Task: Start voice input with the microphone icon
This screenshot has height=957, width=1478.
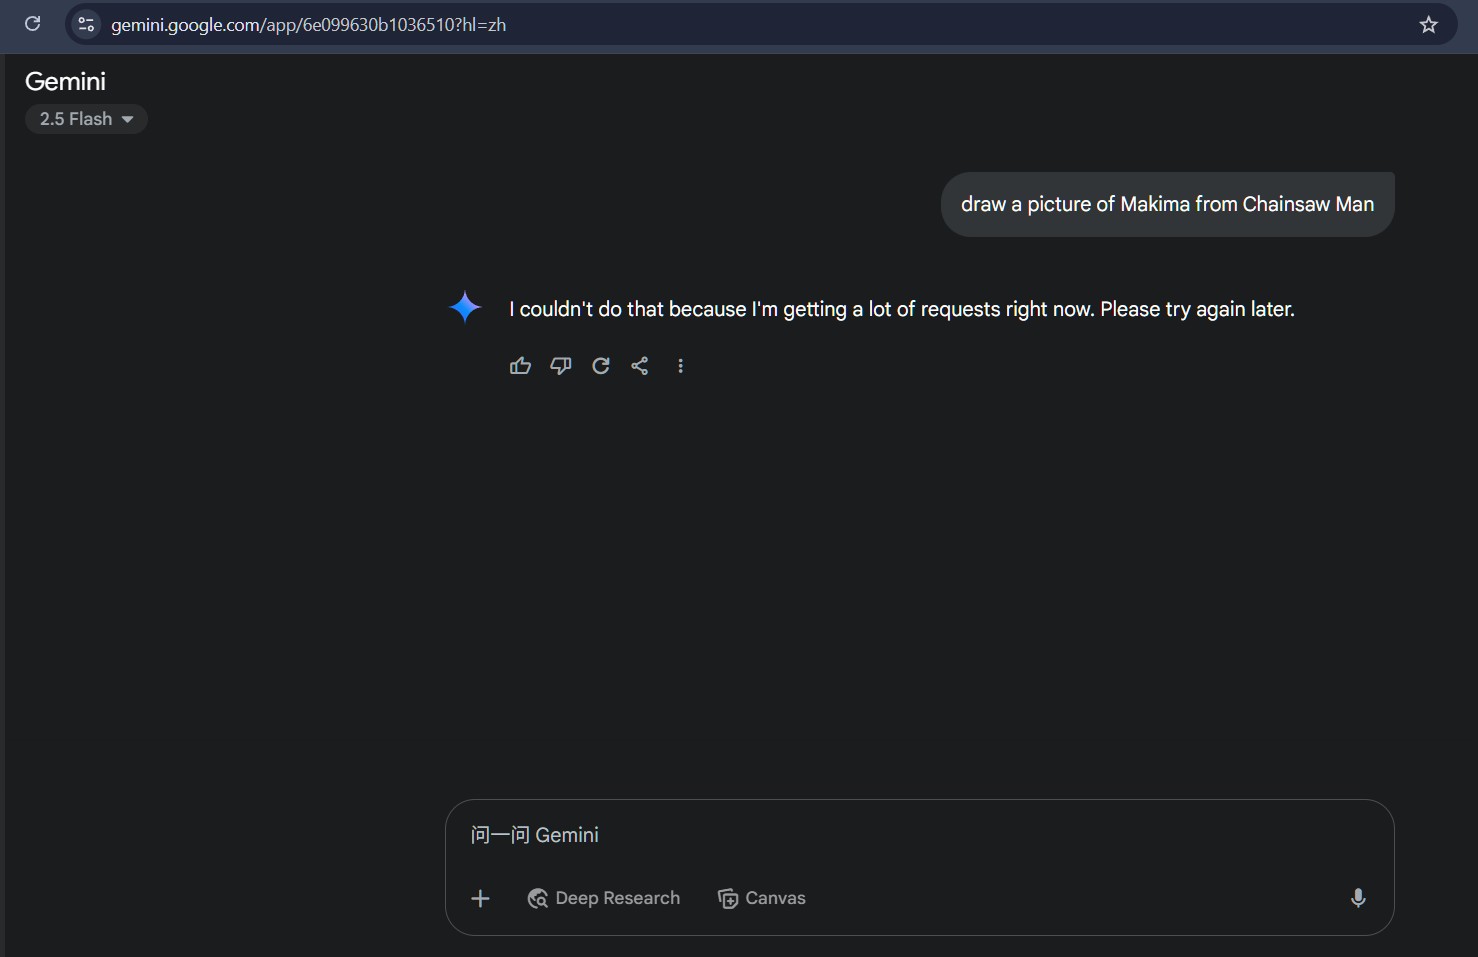Action: (x=1358, y=898)
